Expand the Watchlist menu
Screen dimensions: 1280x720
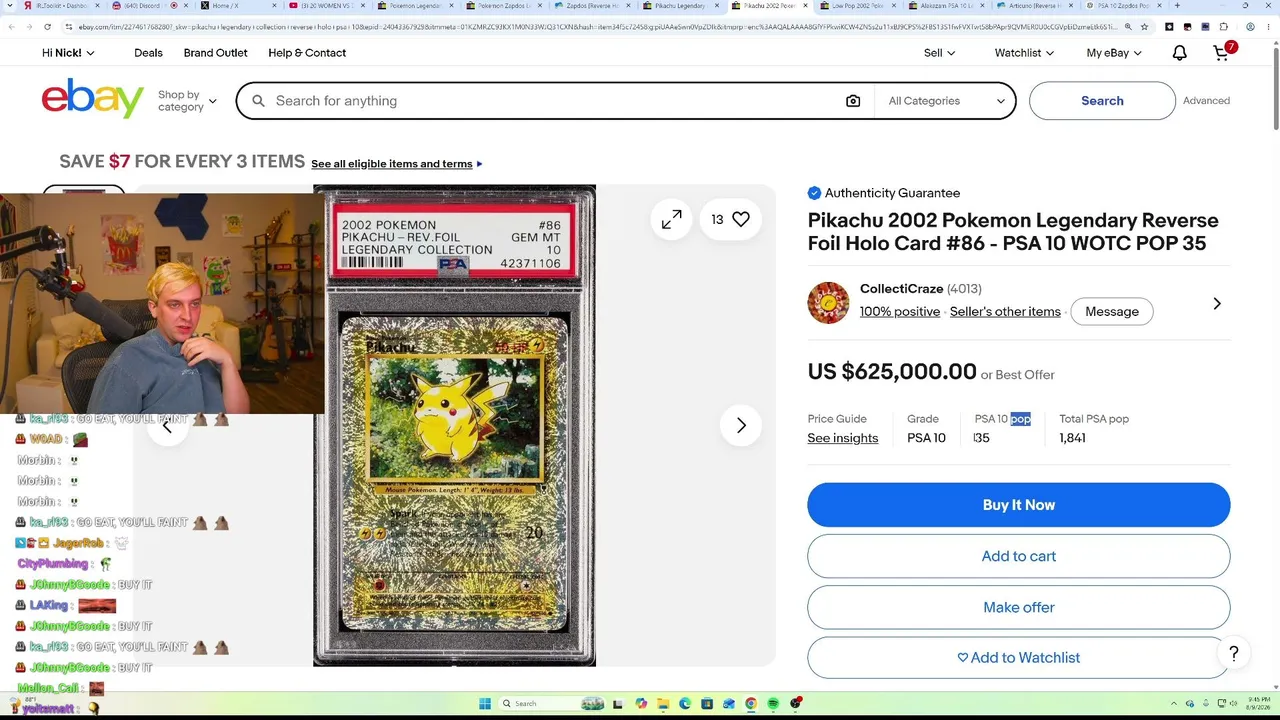pyautogui.click(x=1024, y=53)
